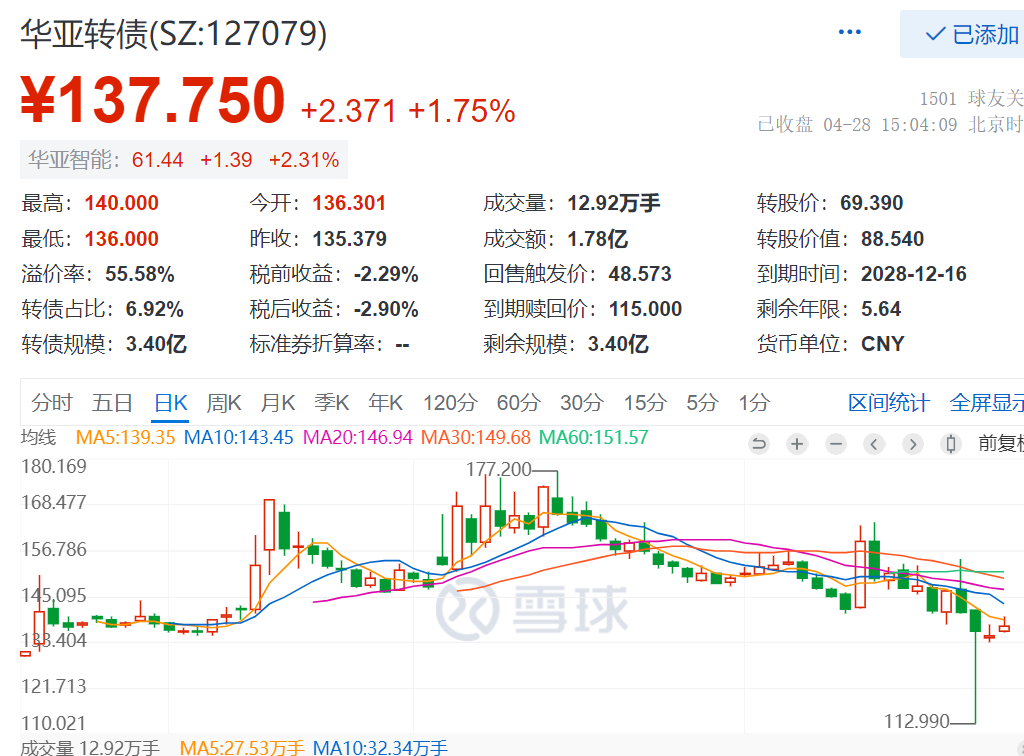Select the 1分 chart tab
This screenshot has height=756, width=1024.
pos(754,403)
